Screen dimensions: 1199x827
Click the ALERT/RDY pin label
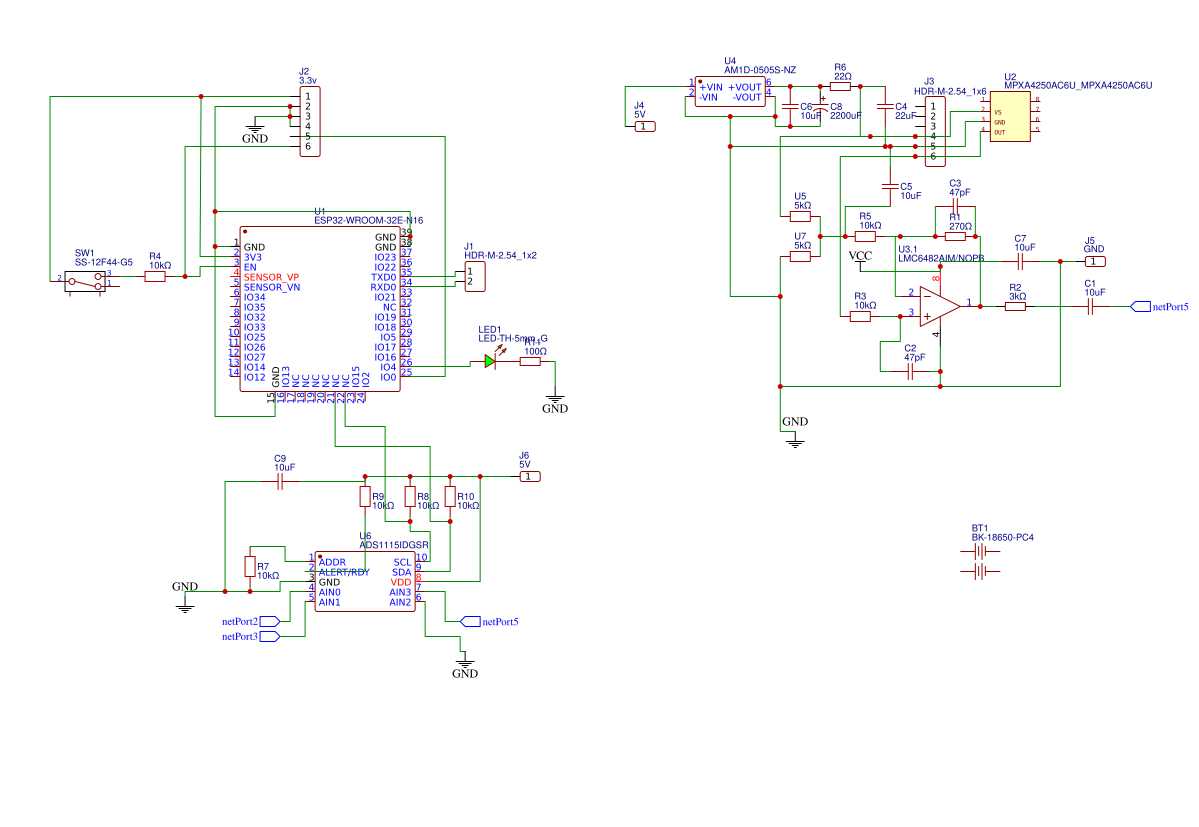pos(344,572)
